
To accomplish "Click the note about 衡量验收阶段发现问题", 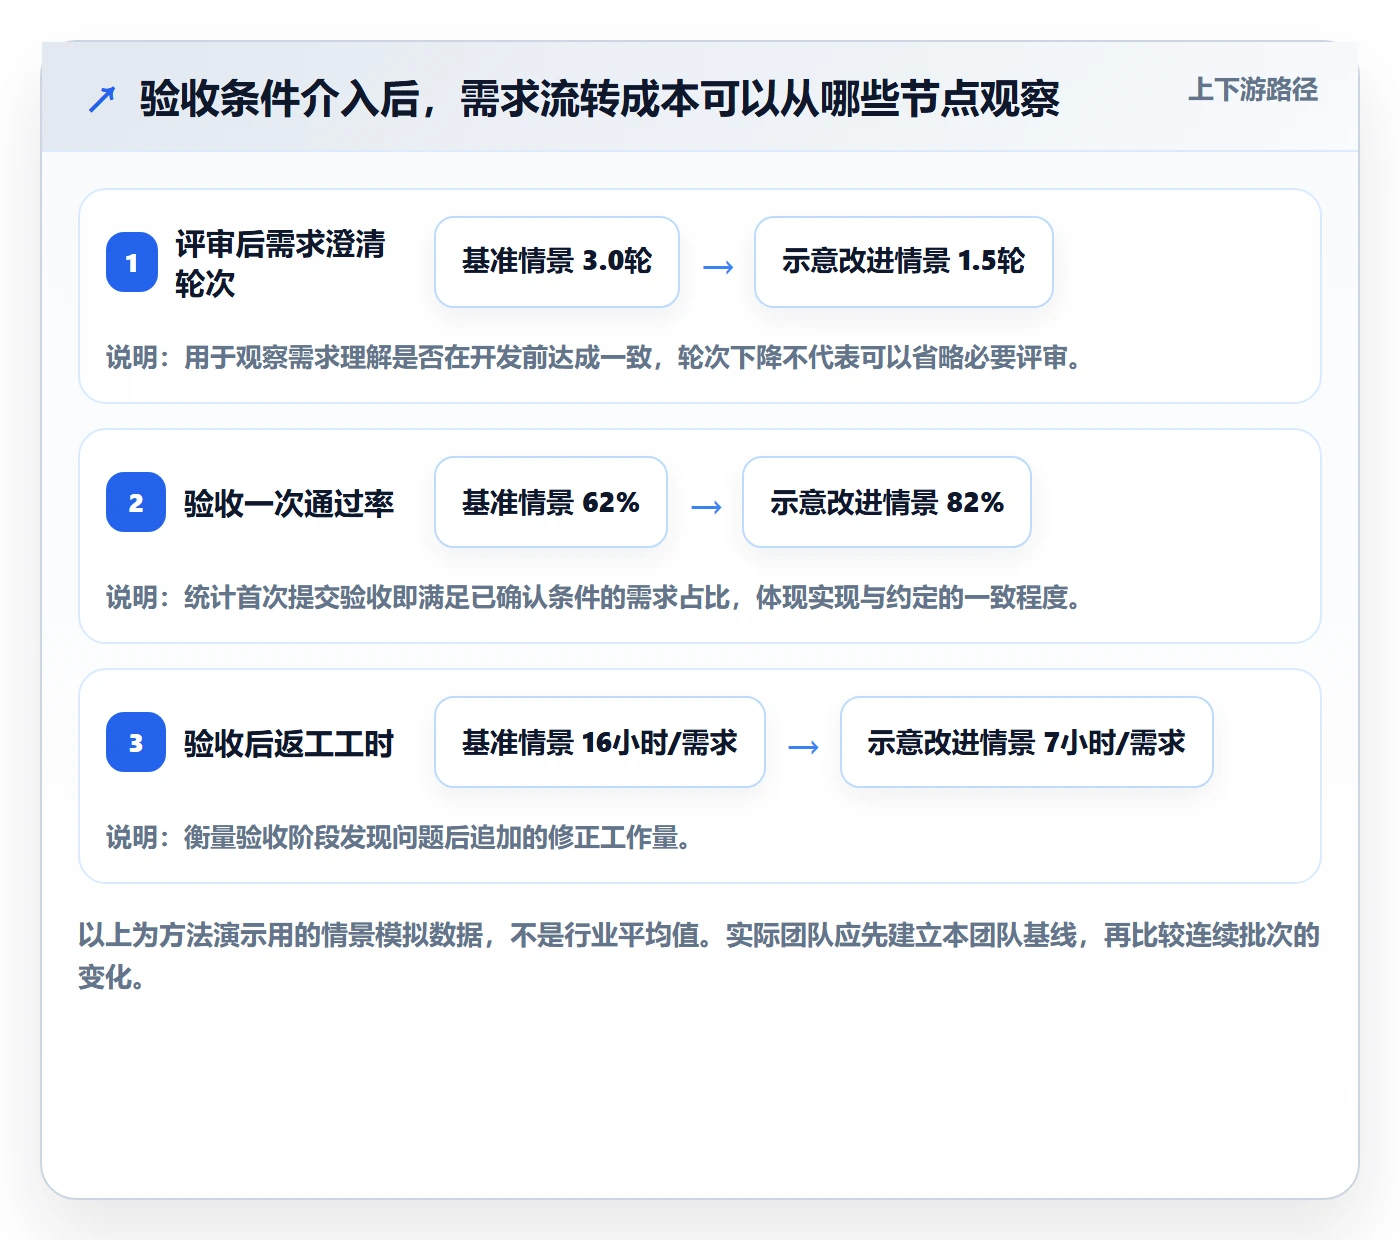I will (399, 838).
